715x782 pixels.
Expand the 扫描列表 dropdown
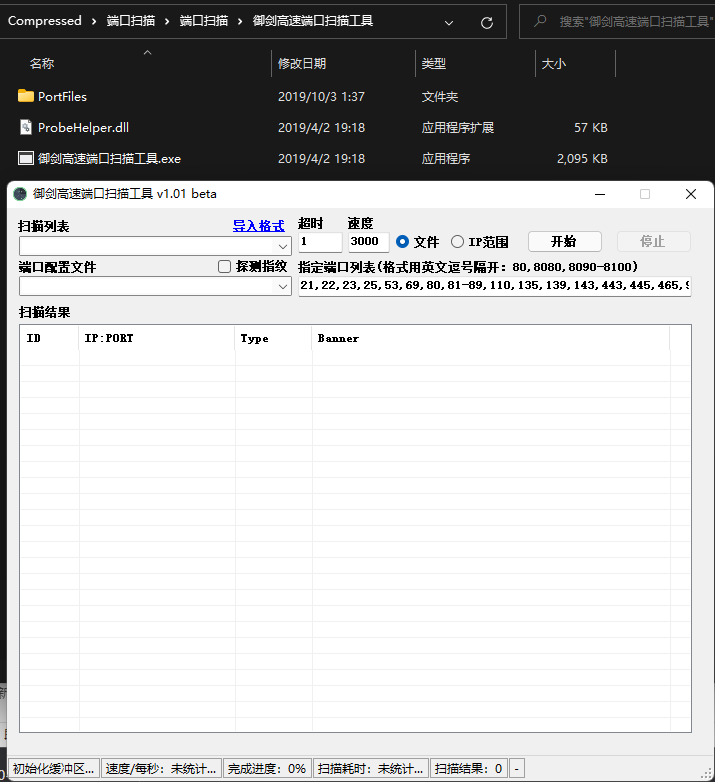point(283,246)
